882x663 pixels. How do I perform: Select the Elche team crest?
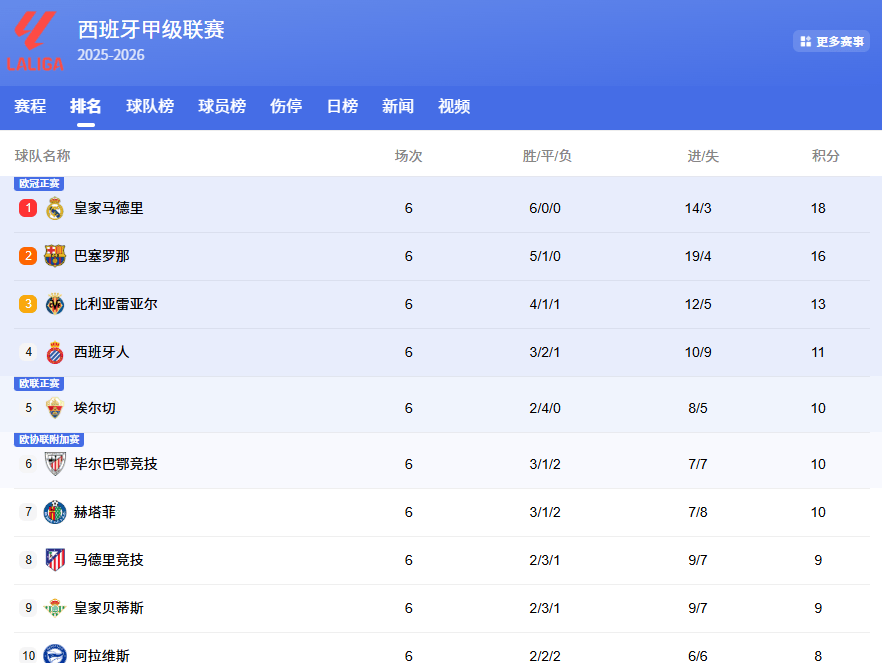coord(54,408)
